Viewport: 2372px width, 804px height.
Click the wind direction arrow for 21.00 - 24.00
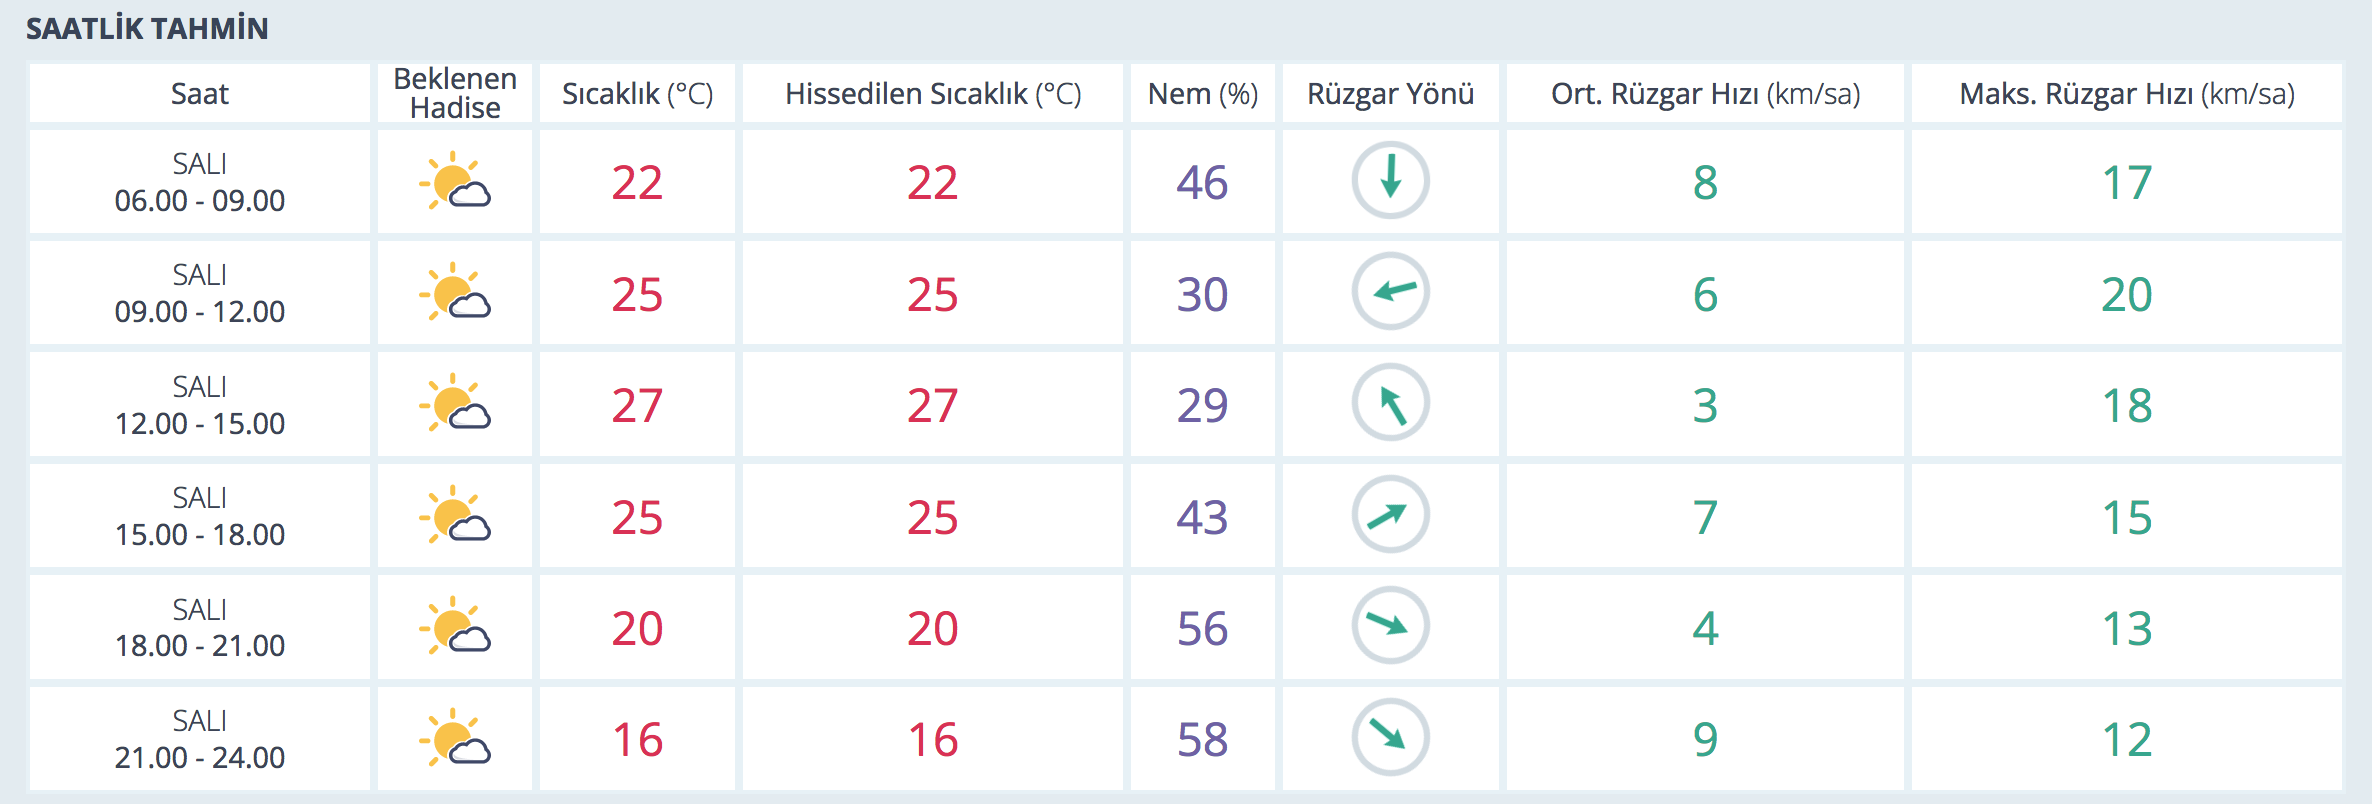[1390, 738]
